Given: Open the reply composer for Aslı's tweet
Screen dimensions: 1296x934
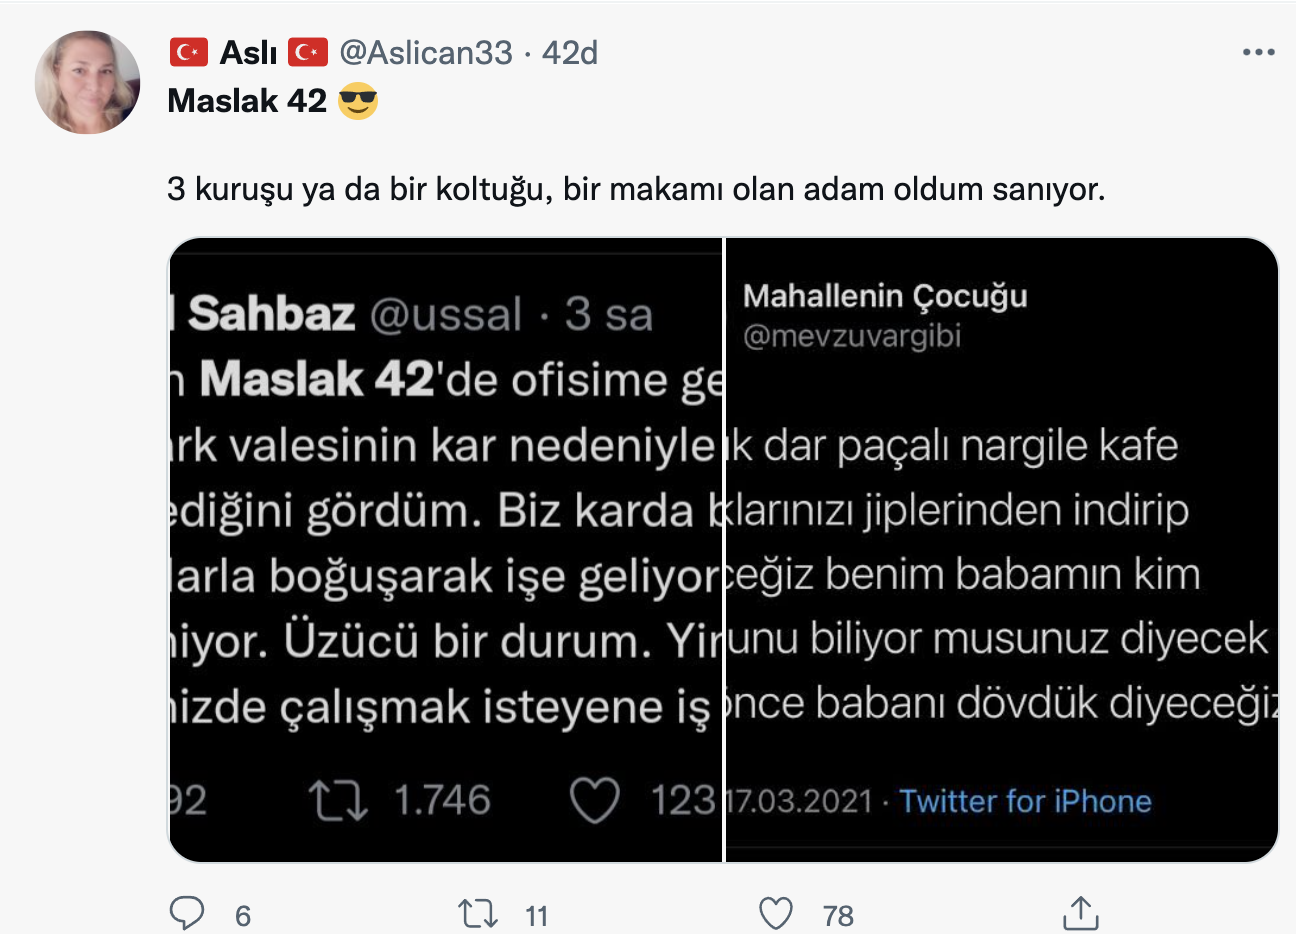Looking at the screenshot, I should tap(187, 913).
